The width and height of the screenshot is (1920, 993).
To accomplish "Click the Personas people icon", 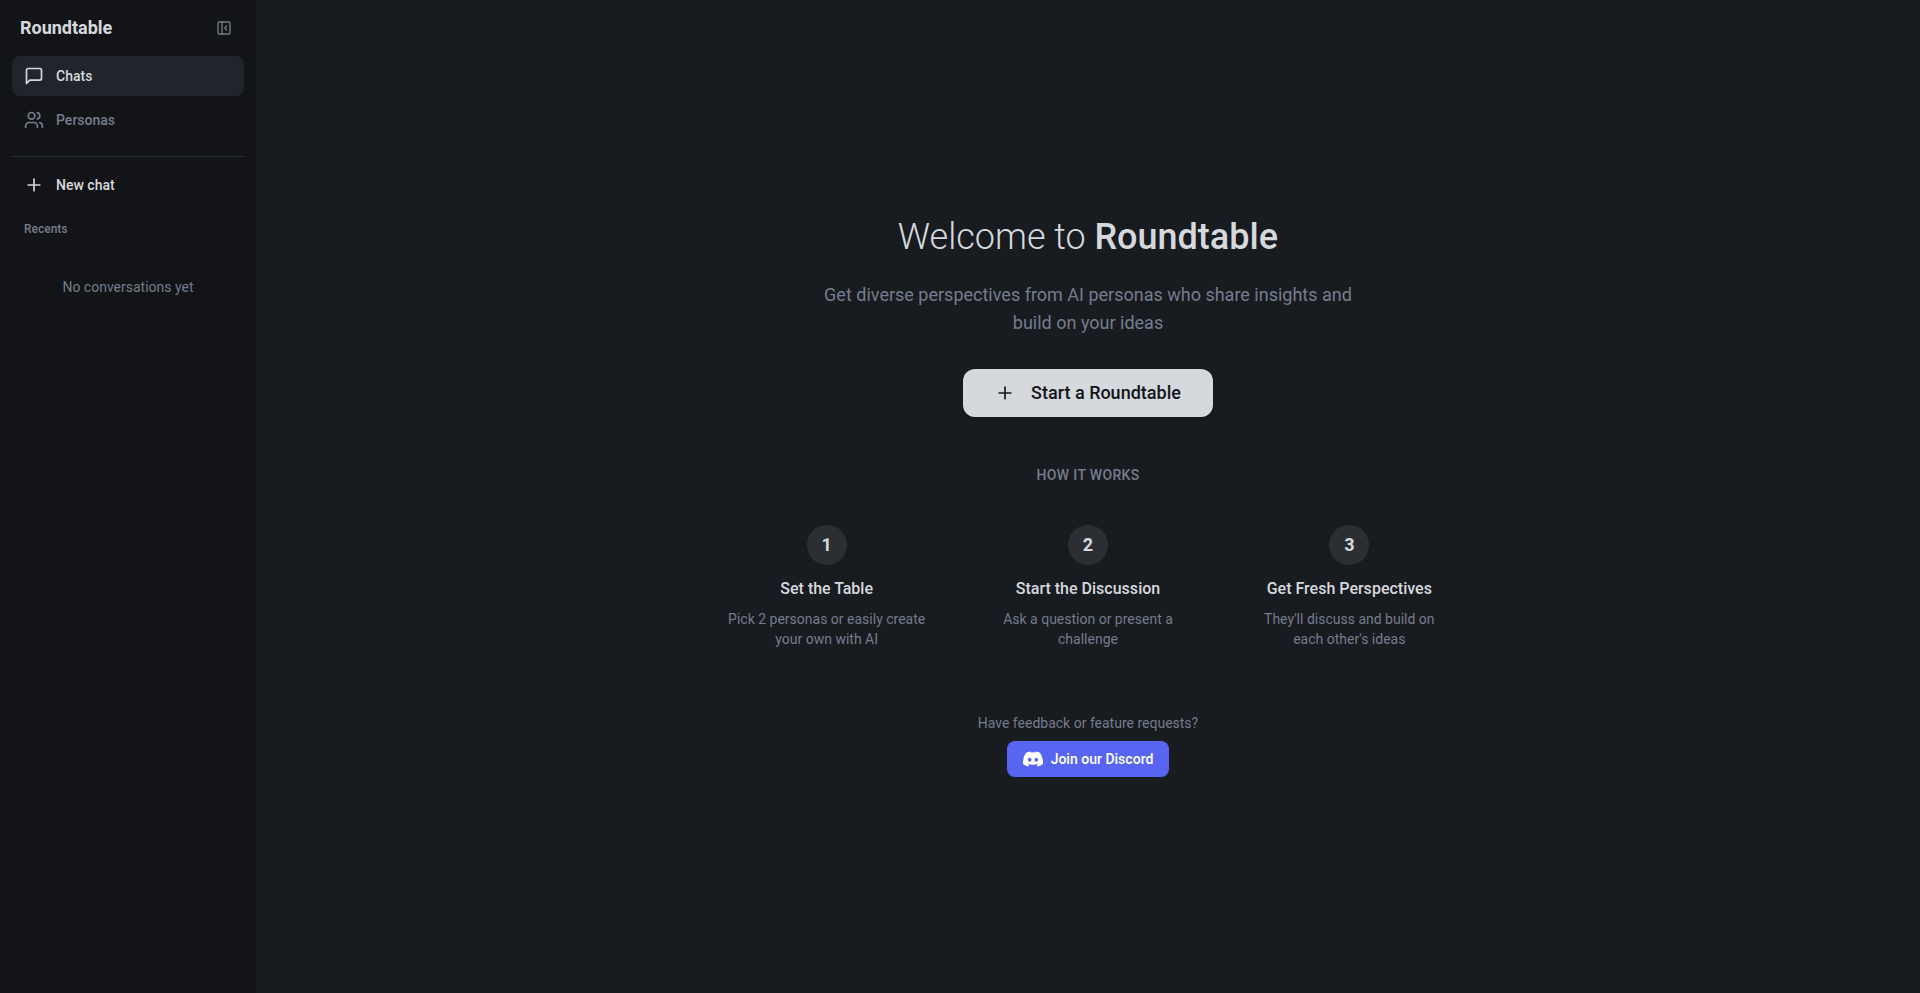I will tap(33, 120).
